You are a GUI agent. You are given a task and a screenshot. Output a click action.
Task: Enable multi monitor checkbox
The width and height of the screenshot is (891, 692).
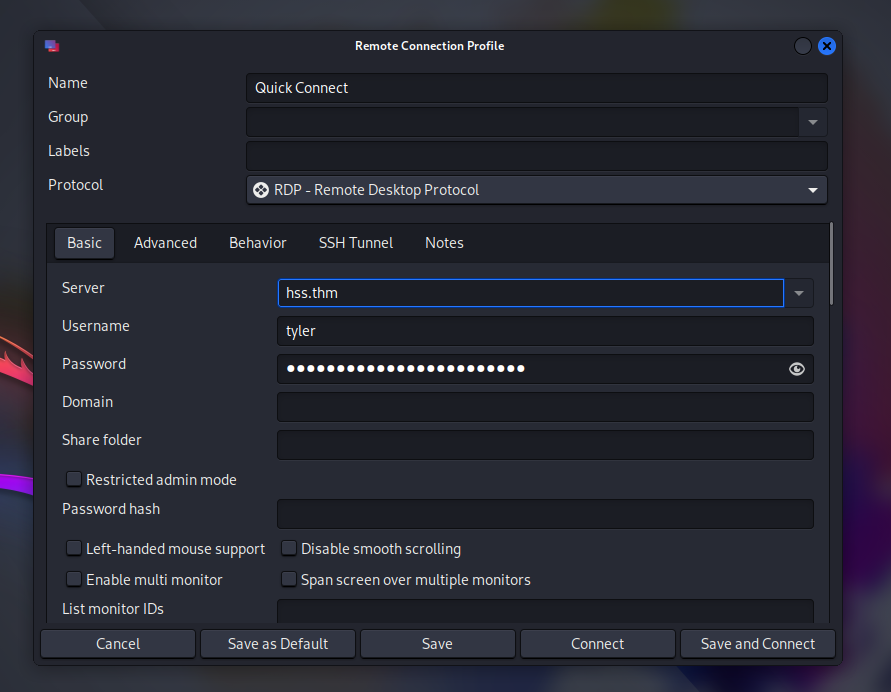coord(74,580)
